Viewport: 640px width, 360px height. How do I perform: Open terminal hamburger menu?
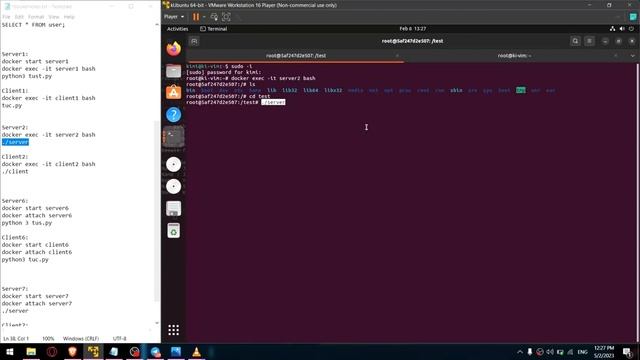point(589,41)
